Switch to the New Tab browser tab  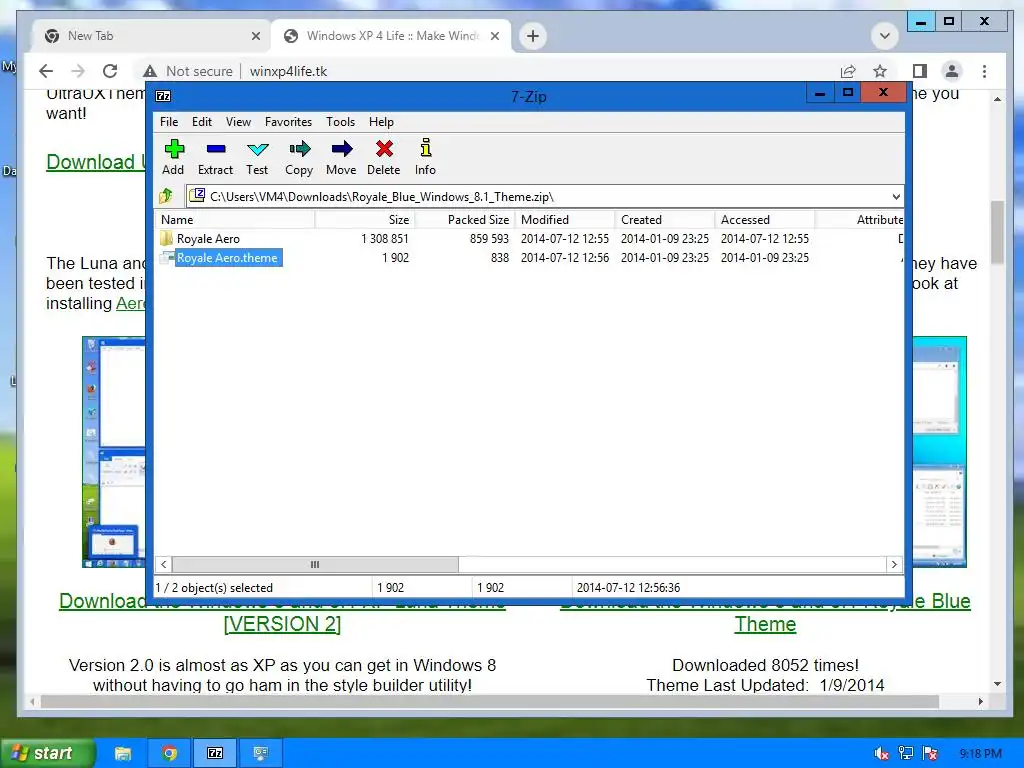point(152,36)
